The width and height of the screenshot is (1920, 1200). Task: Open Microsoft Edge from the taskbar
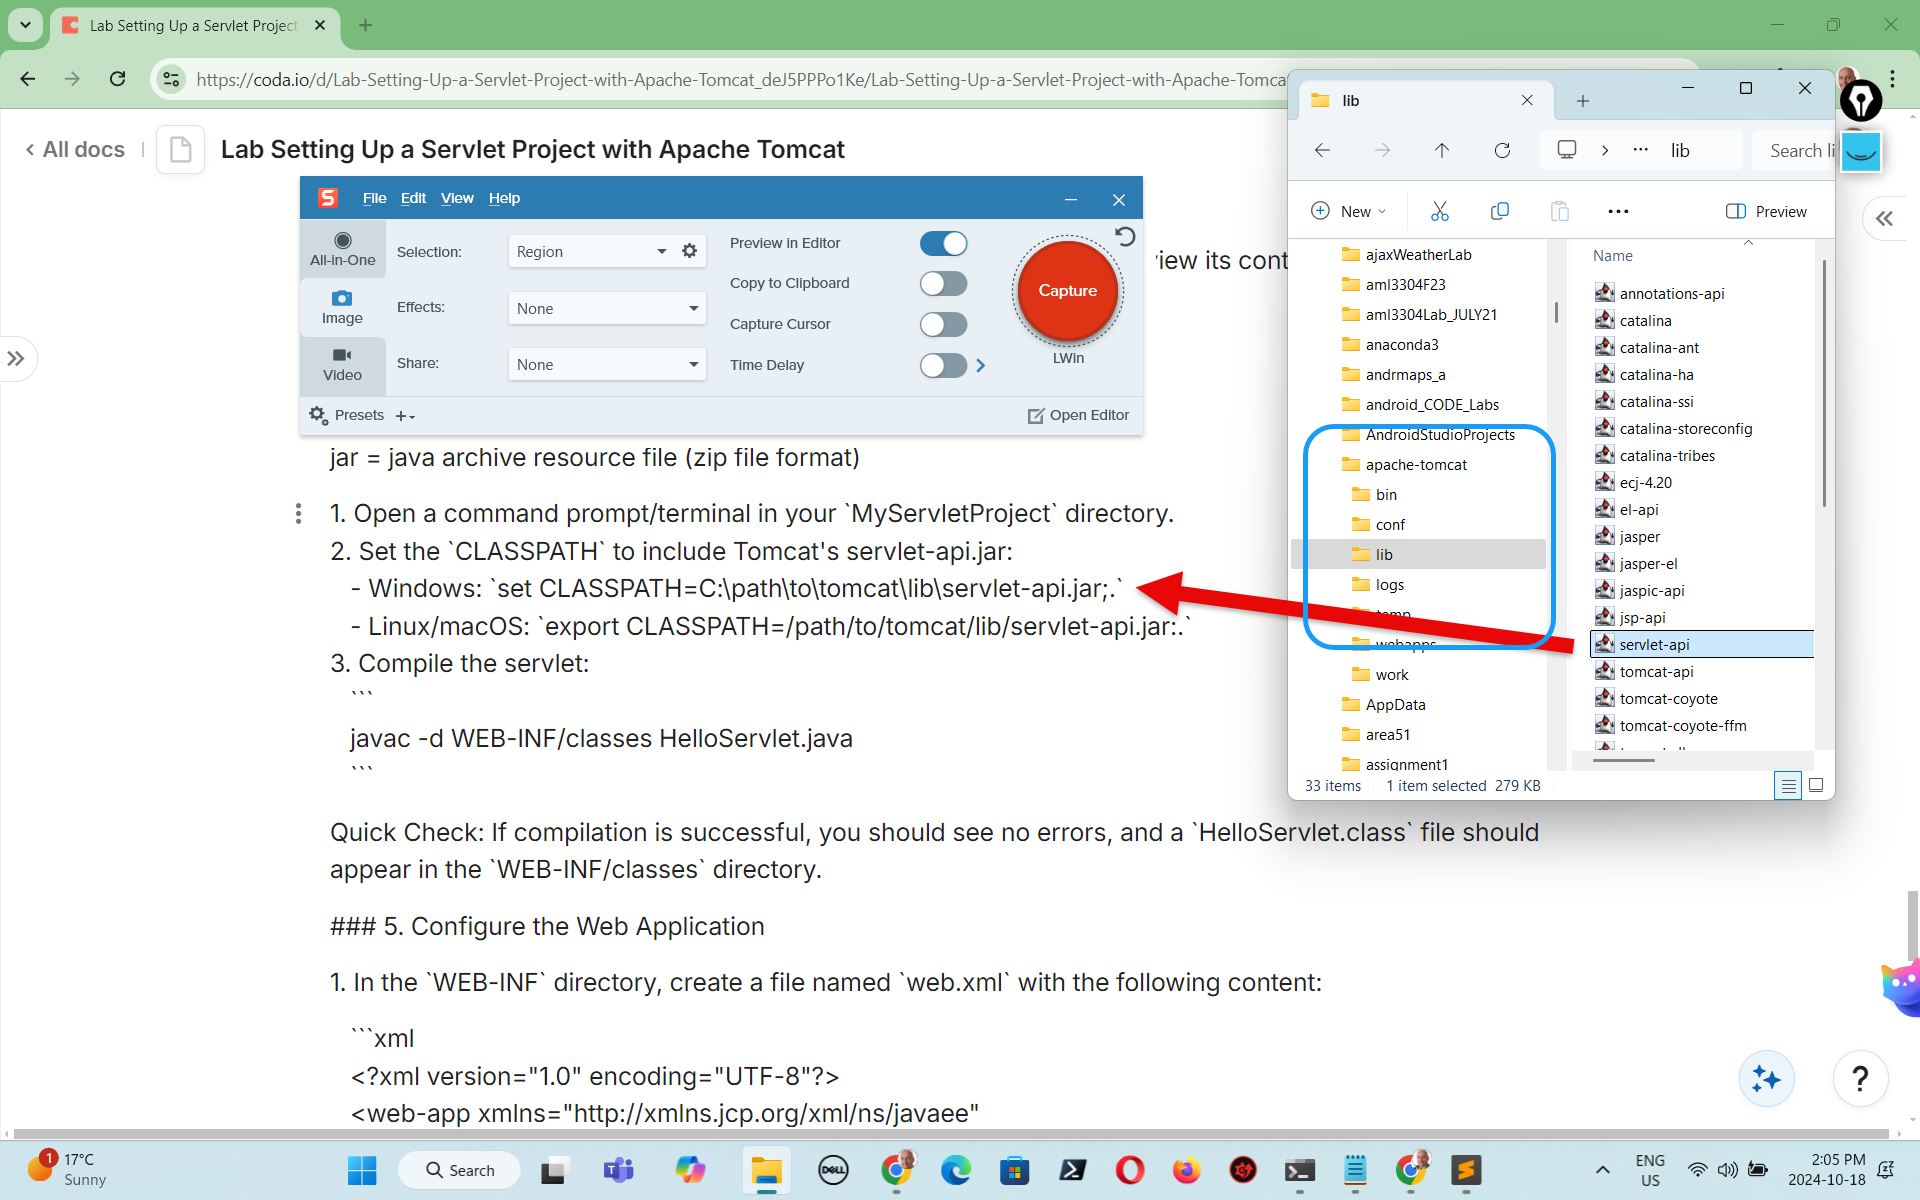click(956, 1170)
